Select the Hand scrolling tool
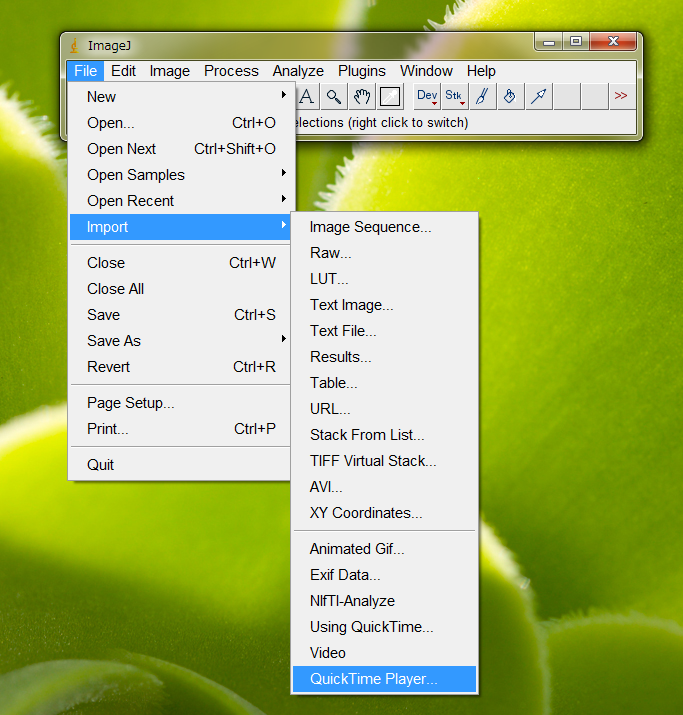 [362, 96]
